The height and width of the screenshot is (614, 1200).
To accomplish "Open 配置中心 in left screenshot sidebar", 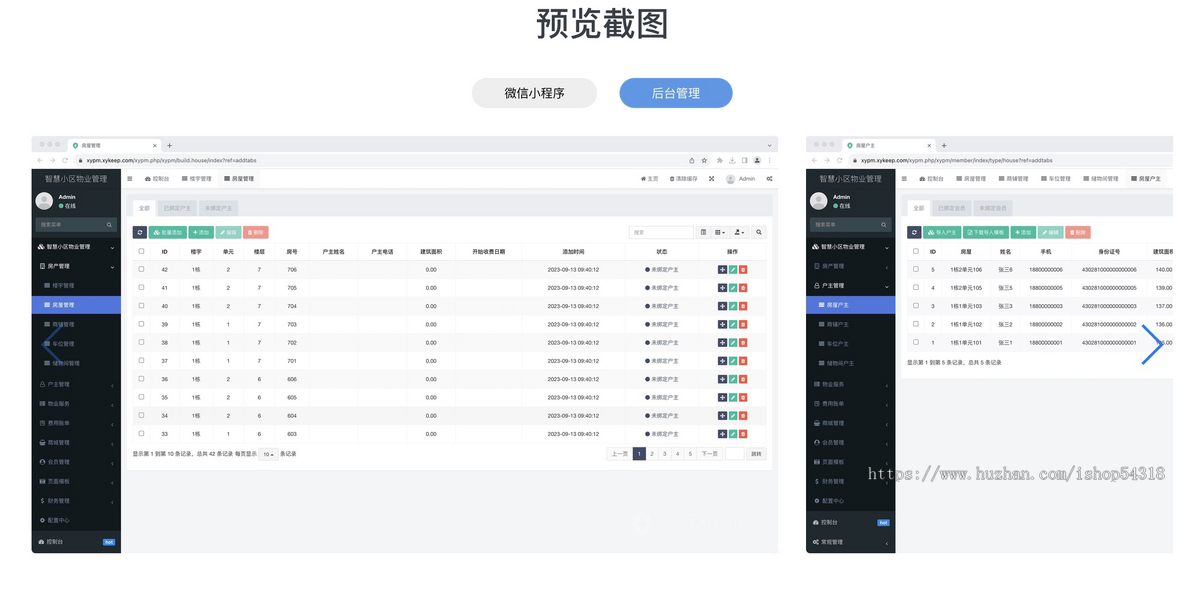I will tap(76, 520).
